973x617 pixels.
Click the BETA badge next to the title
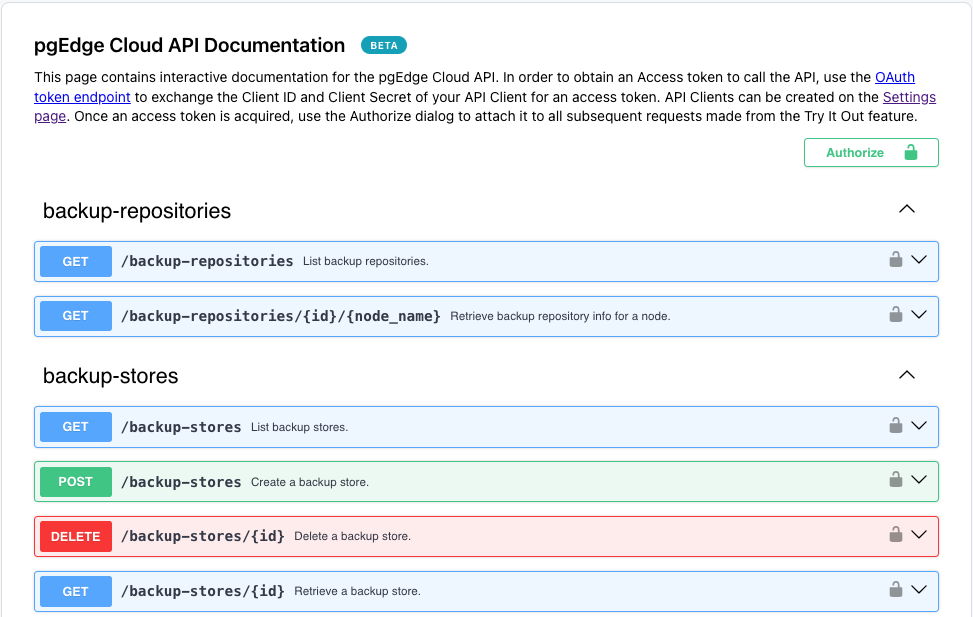[x=383, y=44]
